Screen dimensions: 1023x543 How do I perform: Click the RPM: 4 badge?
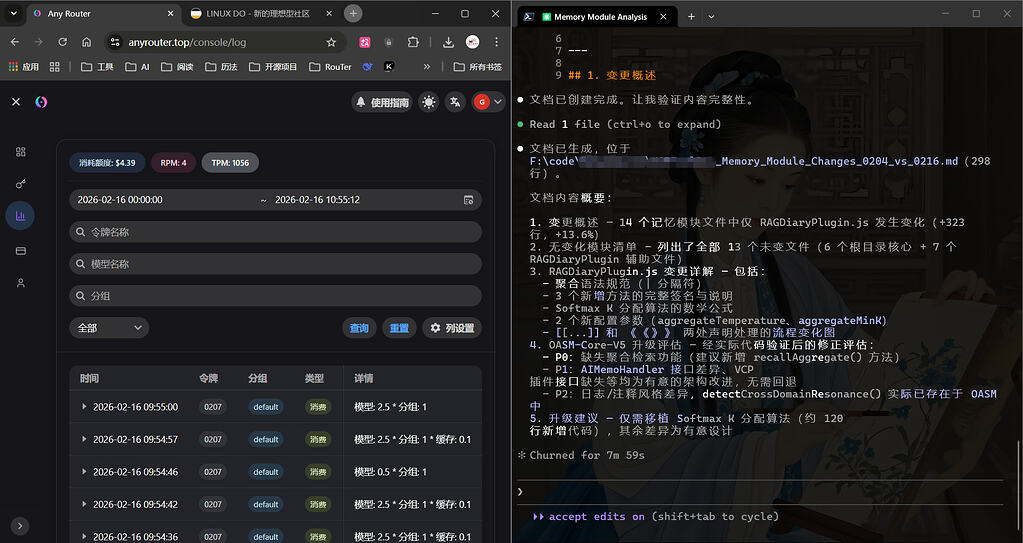click(174, 163)
